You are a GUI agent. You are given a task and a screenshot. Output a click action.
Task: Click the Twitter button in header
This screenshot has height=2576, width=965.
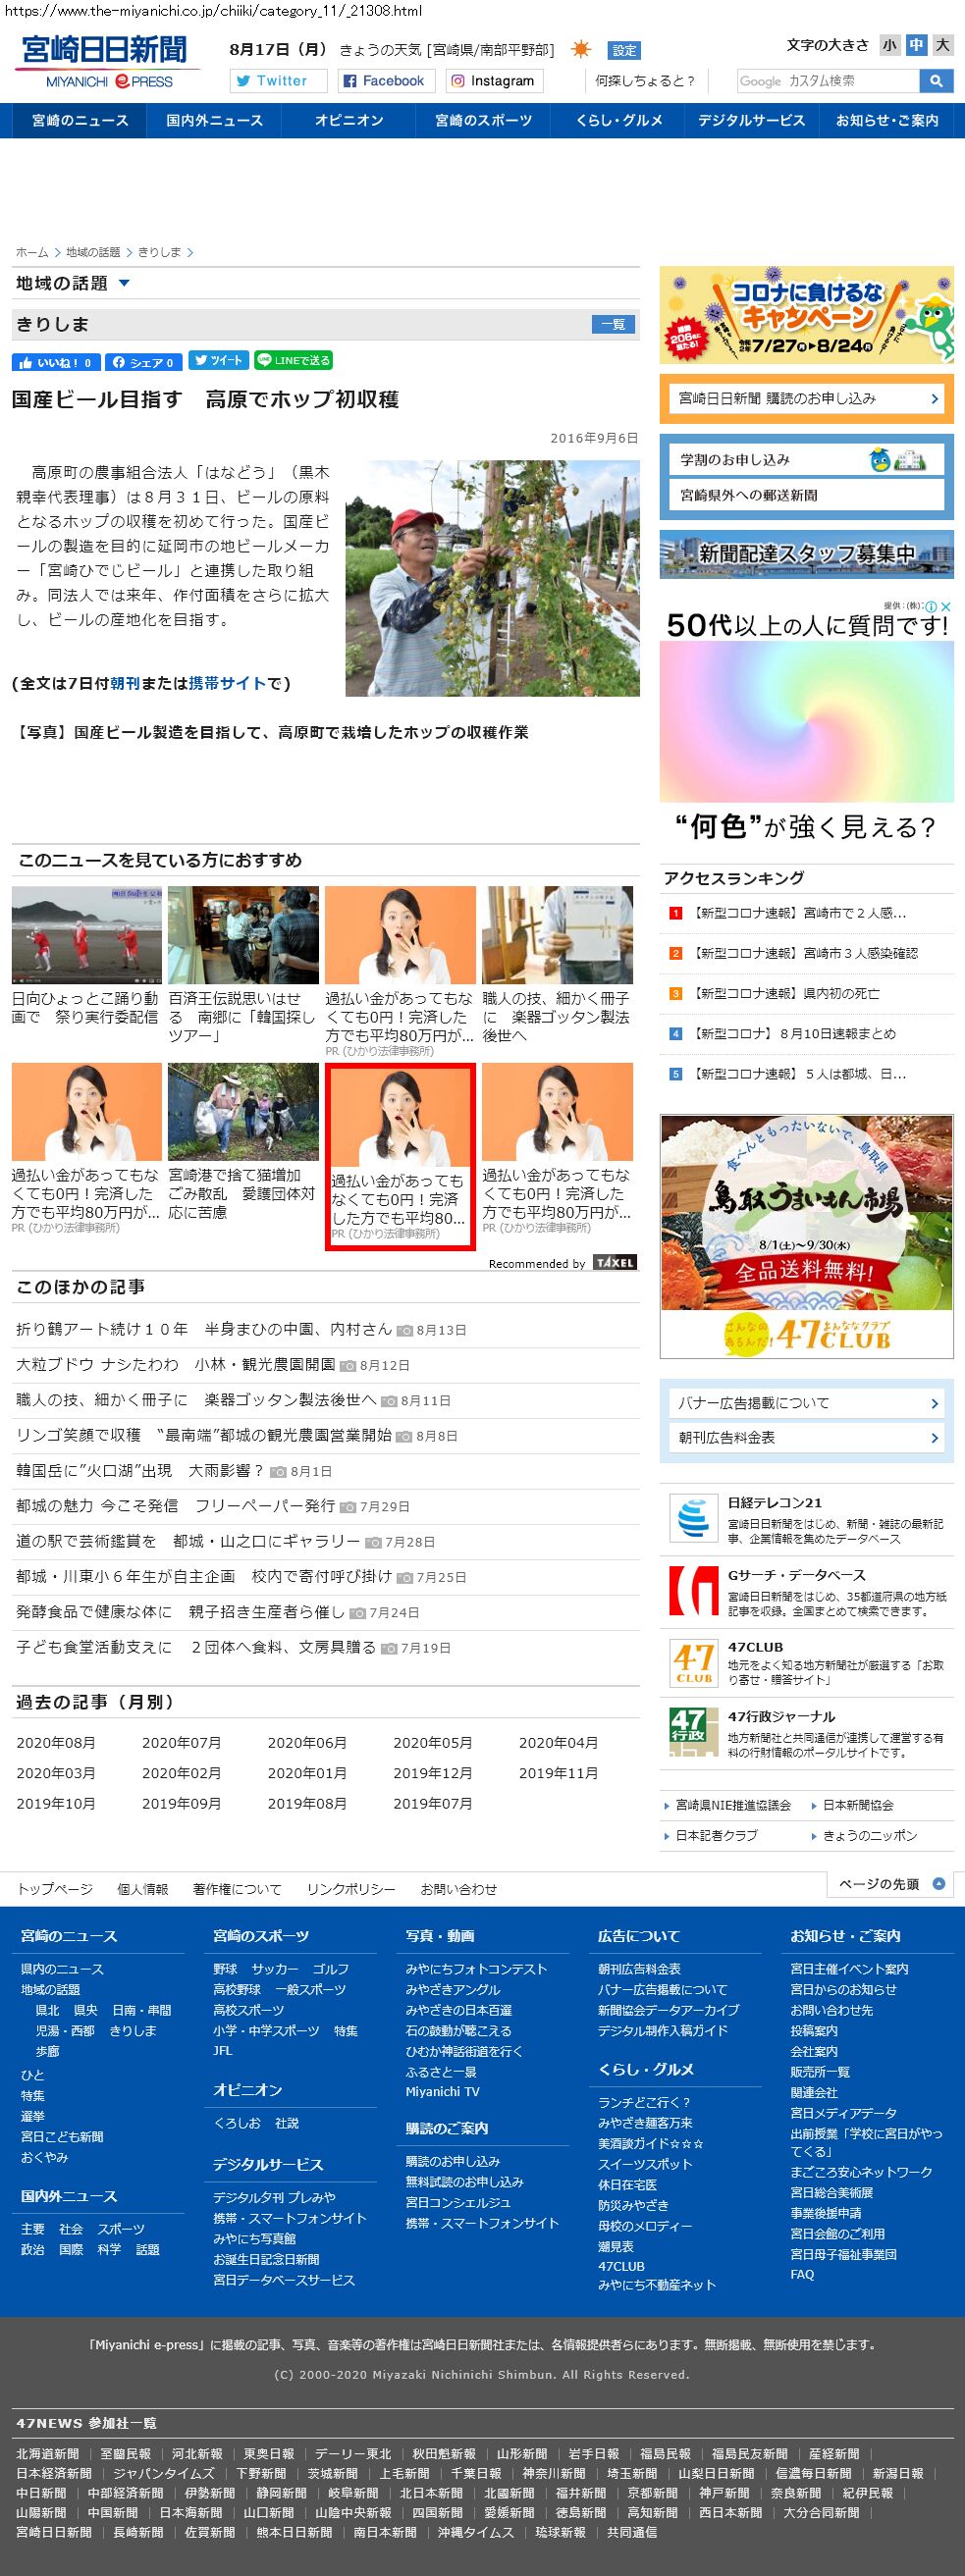(278, 81)
